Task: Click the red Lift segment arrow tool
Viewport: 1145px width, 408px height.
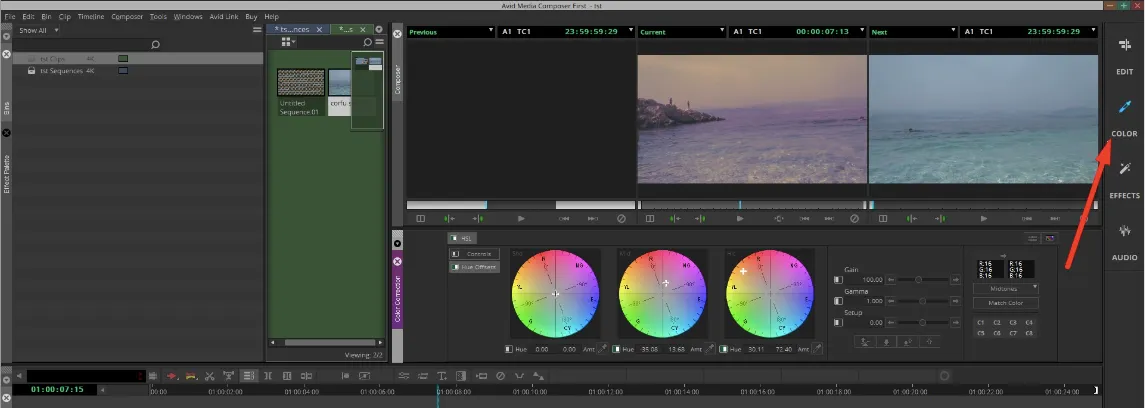Action: (x=172, y=376)
